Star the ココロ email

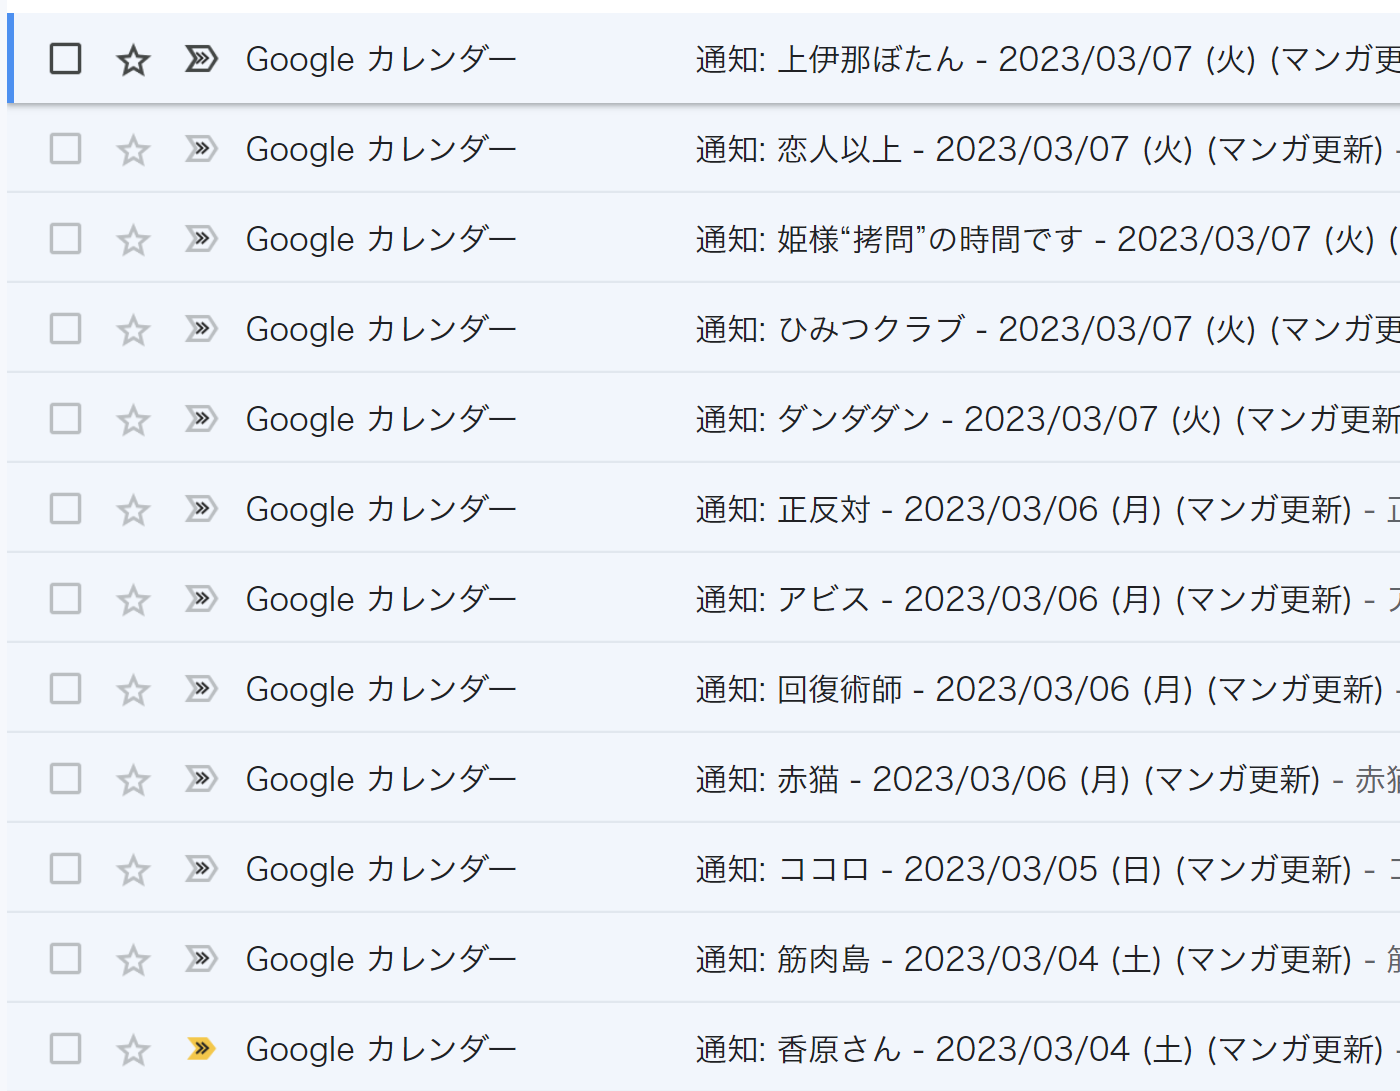pyautogui.click(x=133, y=870)
